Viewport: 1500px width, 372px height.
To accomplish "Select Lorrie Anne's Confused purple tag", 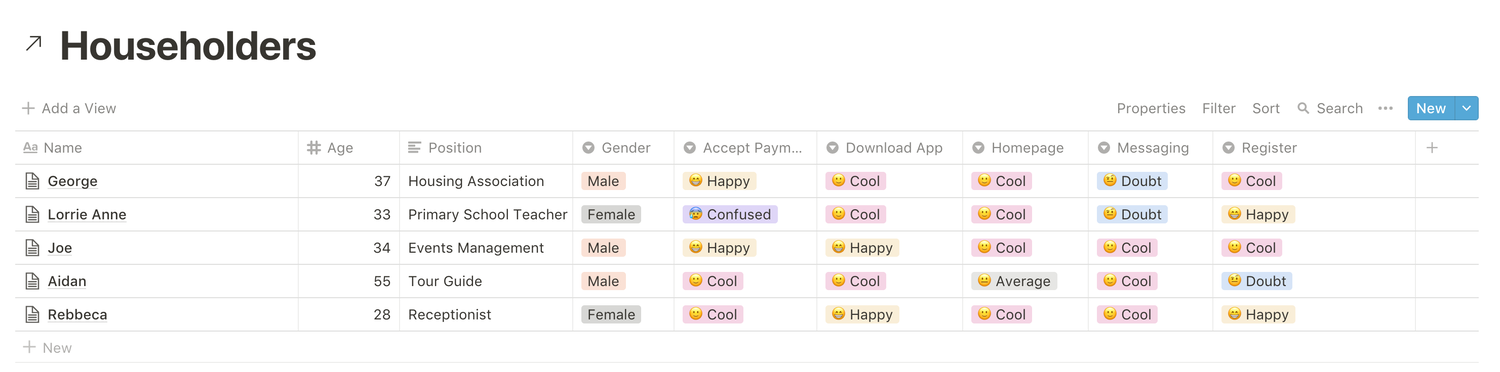I will click(x=730, y=214).
